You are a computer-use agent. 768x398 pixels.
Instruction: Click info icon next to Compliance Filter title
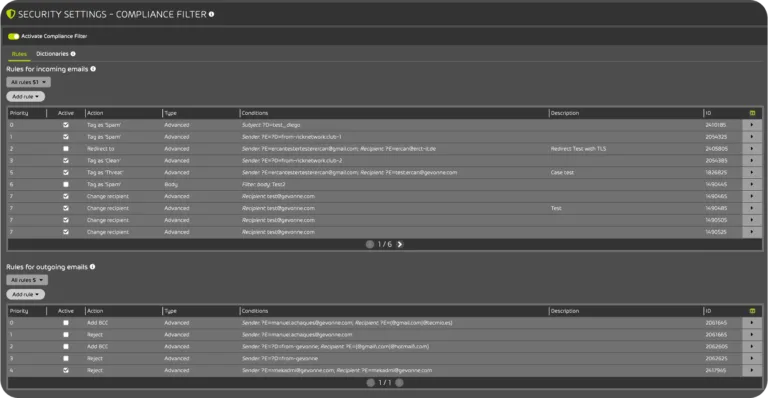pyautogui.click(x=212, y=14)
